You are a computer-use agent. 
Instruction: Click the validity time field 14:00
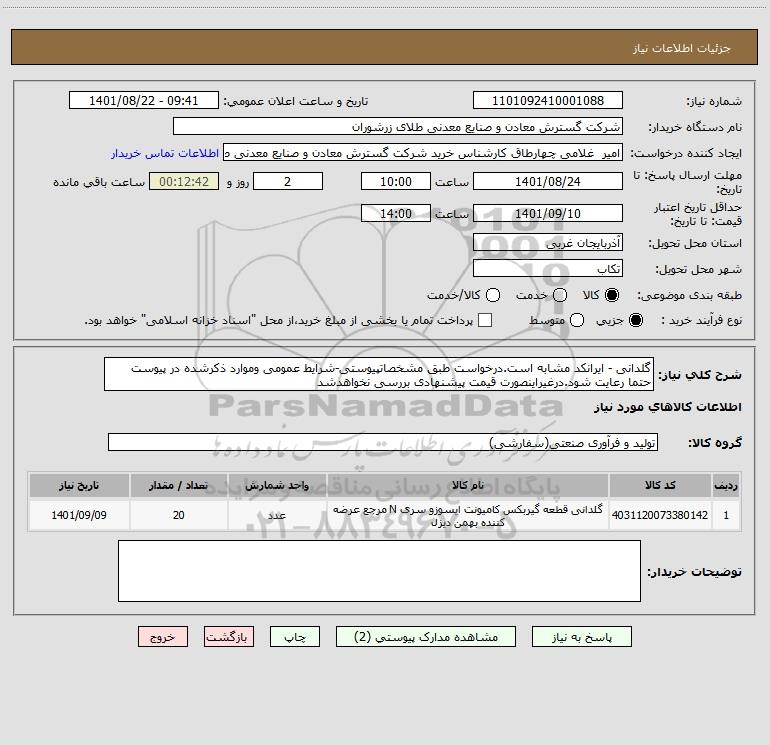(x=396, y=213)
